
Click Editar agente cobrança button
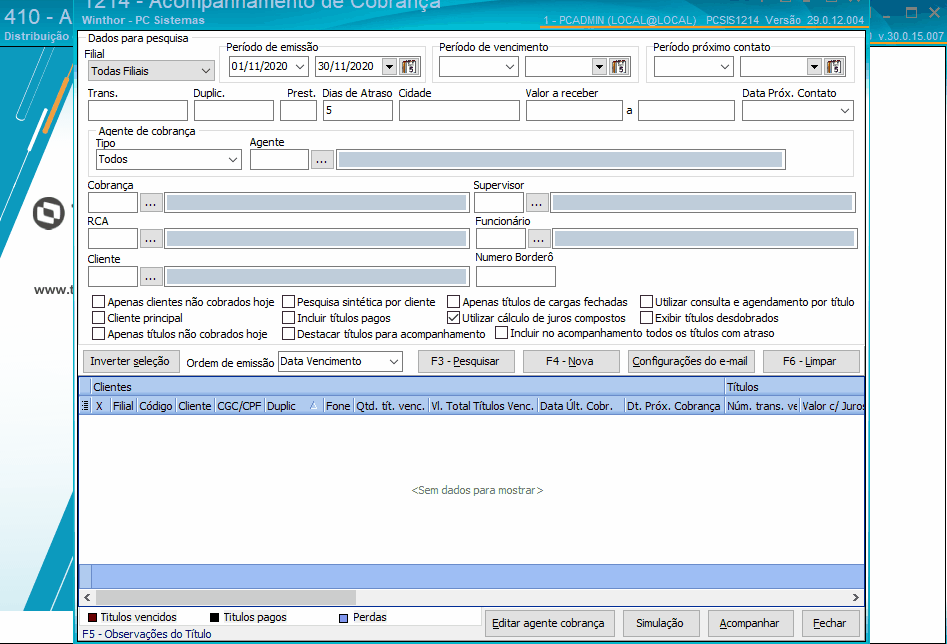(x=549, y=623)
